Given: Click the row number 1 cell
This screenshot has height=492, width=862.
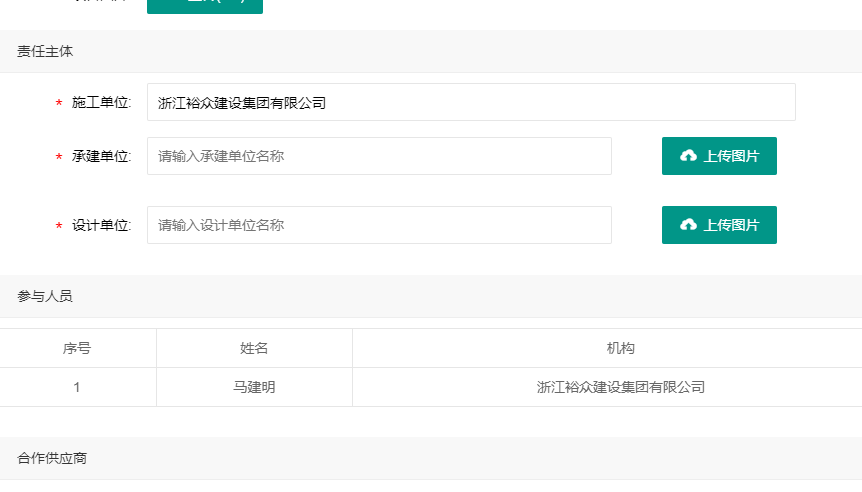Looking at the screenshot, I should coord(77,388).
